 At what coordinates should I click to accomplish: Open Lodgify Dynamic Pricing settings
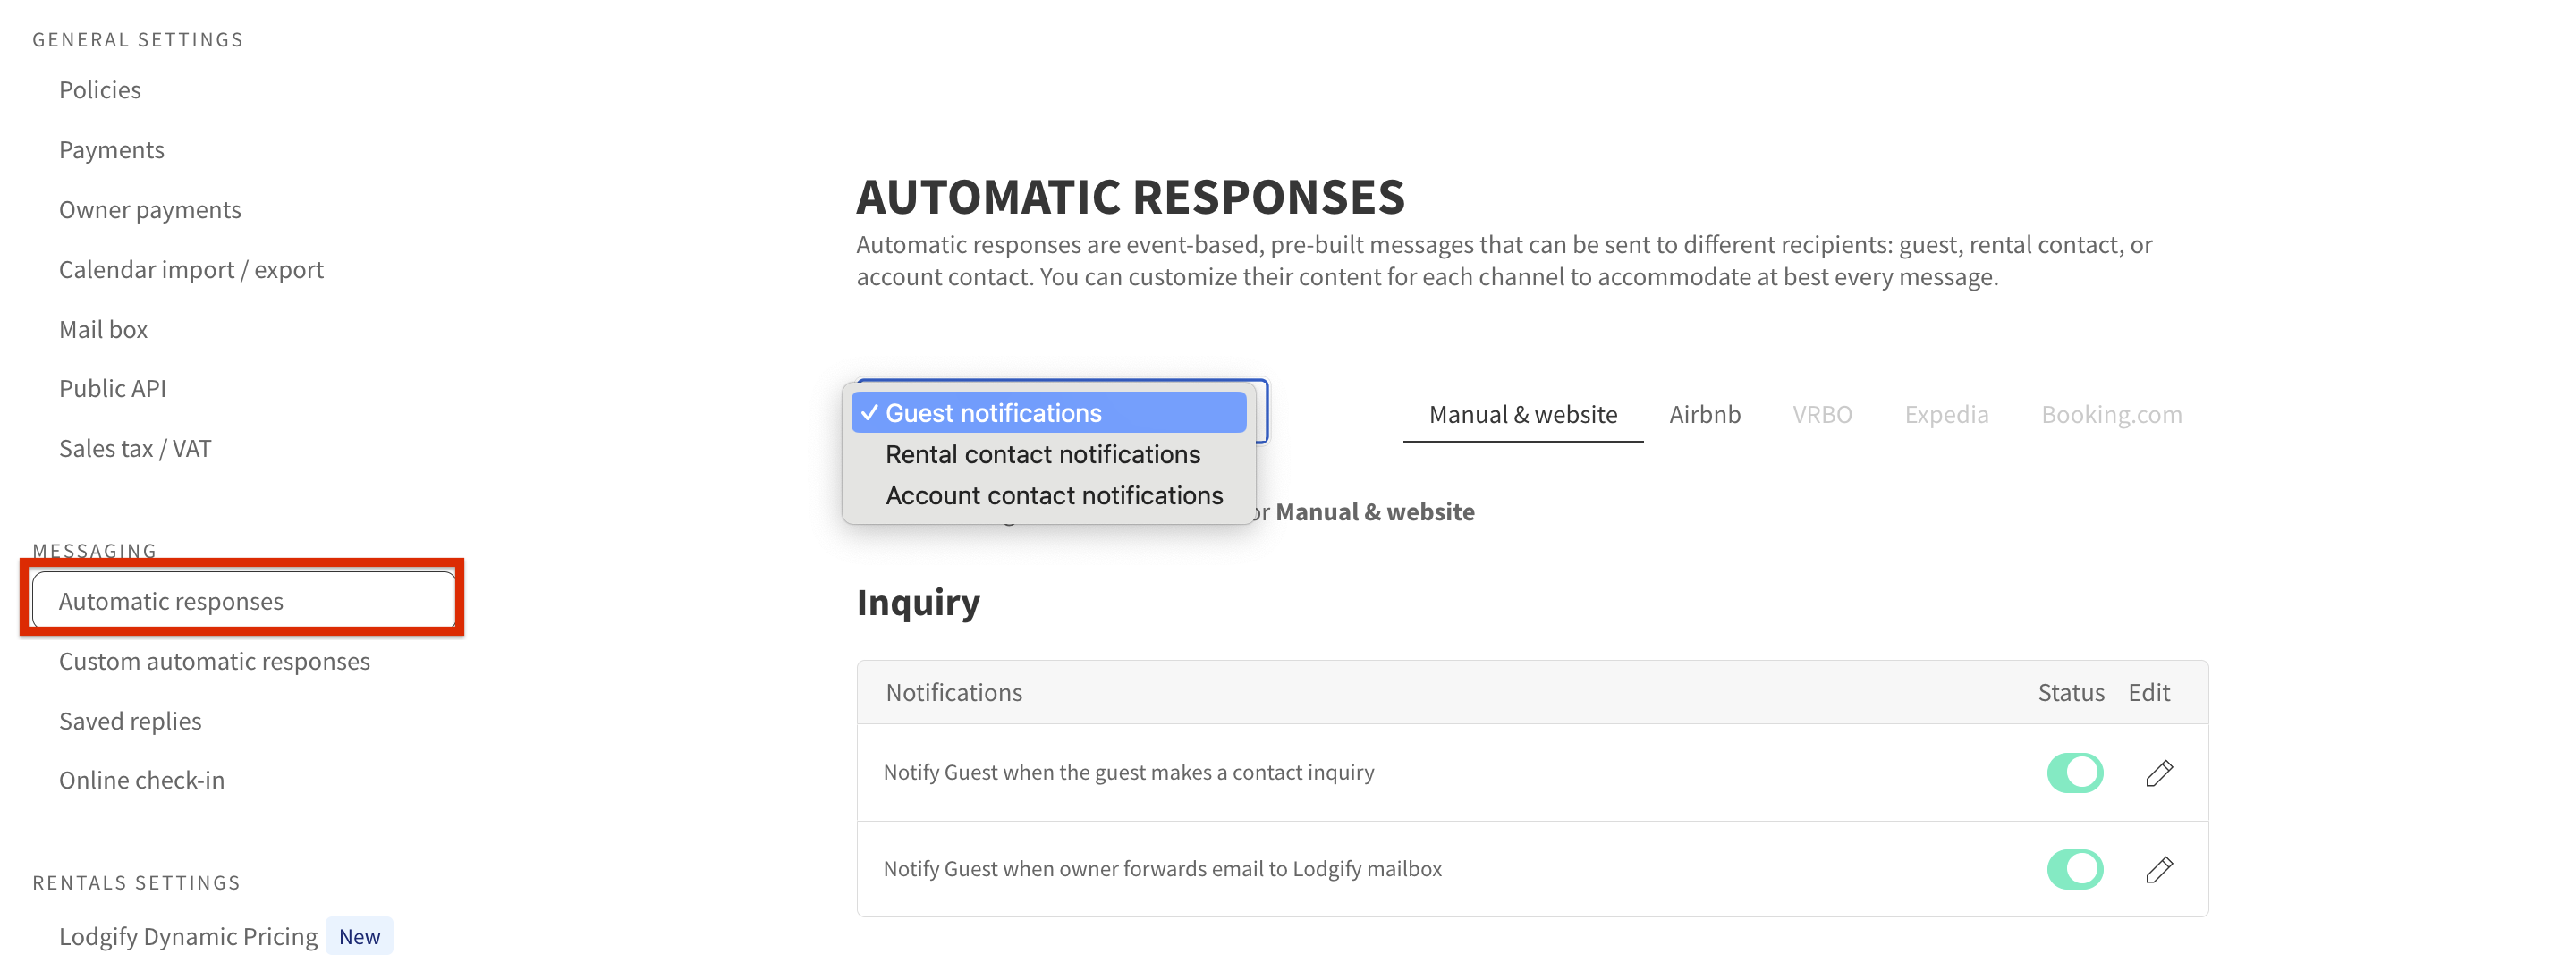(x=188, y=936)
